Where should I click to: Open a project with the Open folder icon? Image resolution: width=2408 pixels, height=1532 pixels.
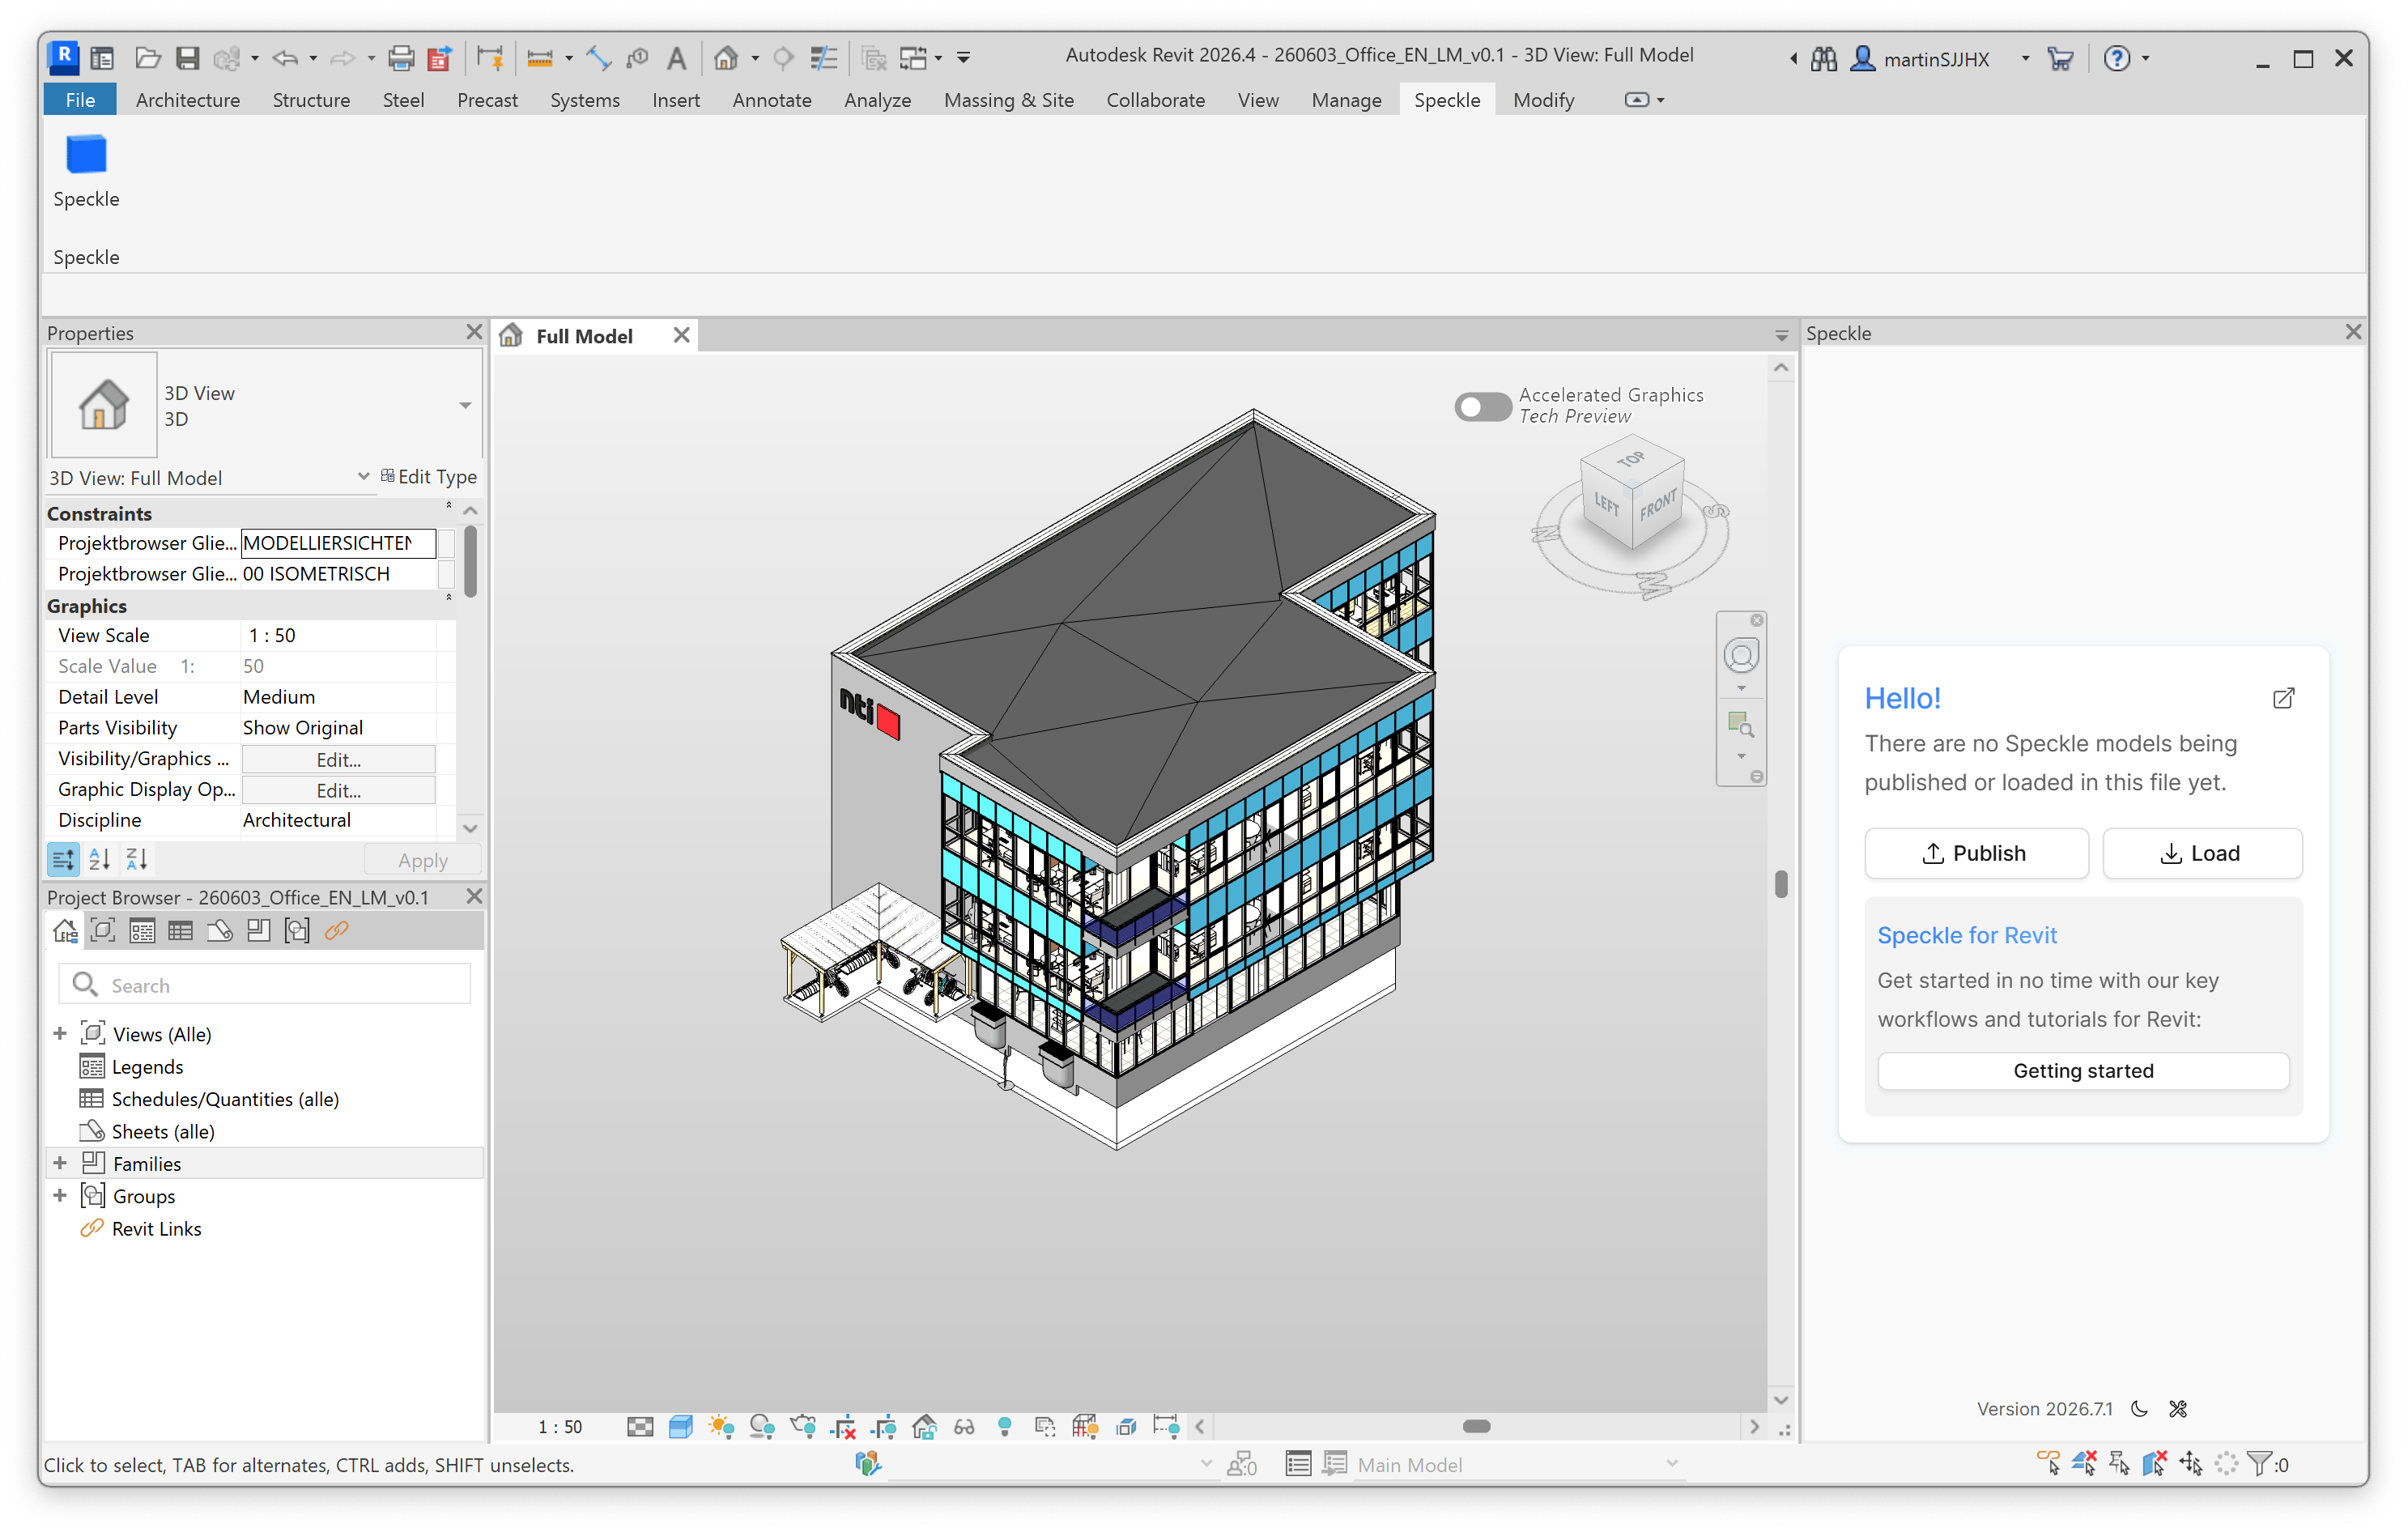147,58
